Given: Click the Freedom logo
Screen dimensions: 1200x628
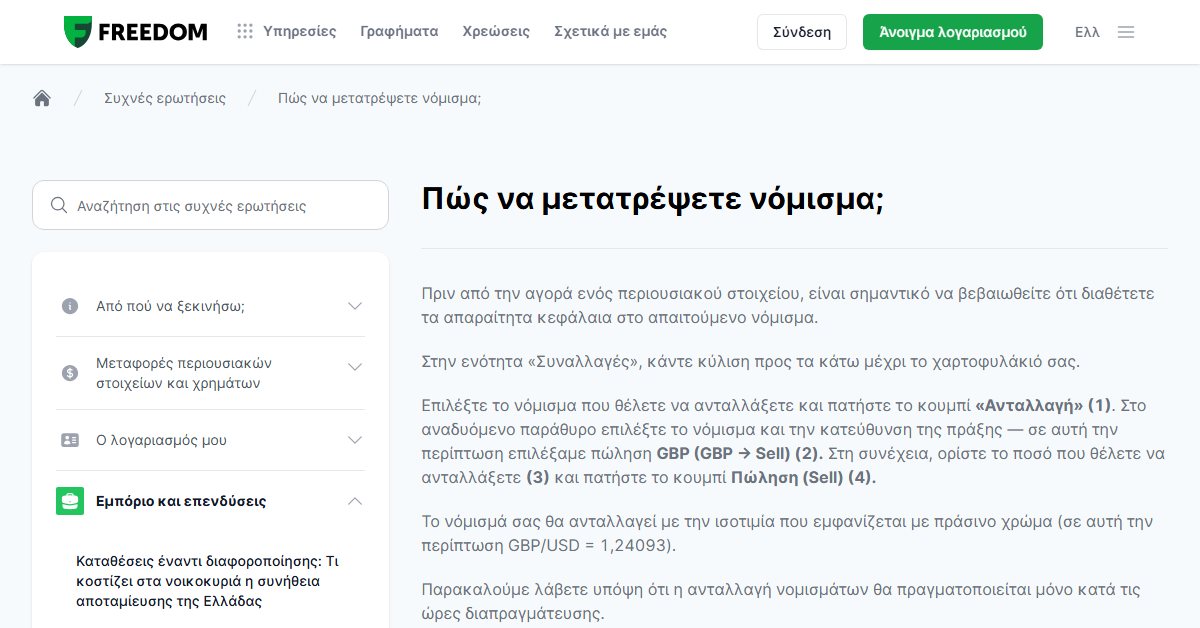Looking at the screenshot, I should coord(135,32).
